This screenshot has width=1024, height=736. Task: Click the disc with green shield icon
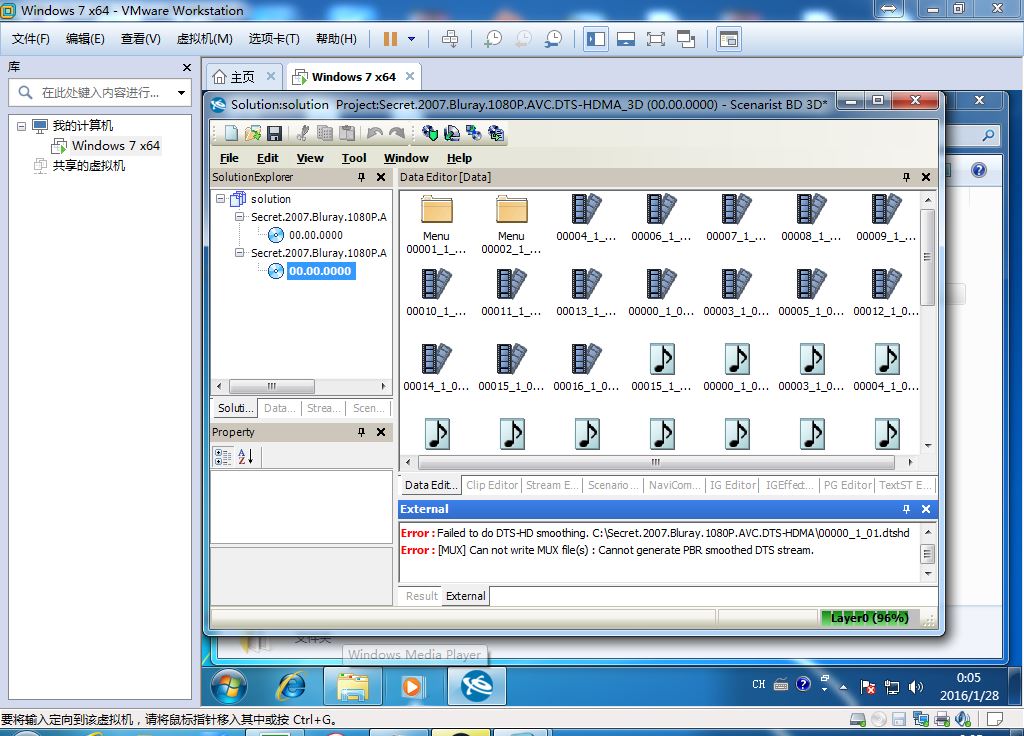click(429, 133)
